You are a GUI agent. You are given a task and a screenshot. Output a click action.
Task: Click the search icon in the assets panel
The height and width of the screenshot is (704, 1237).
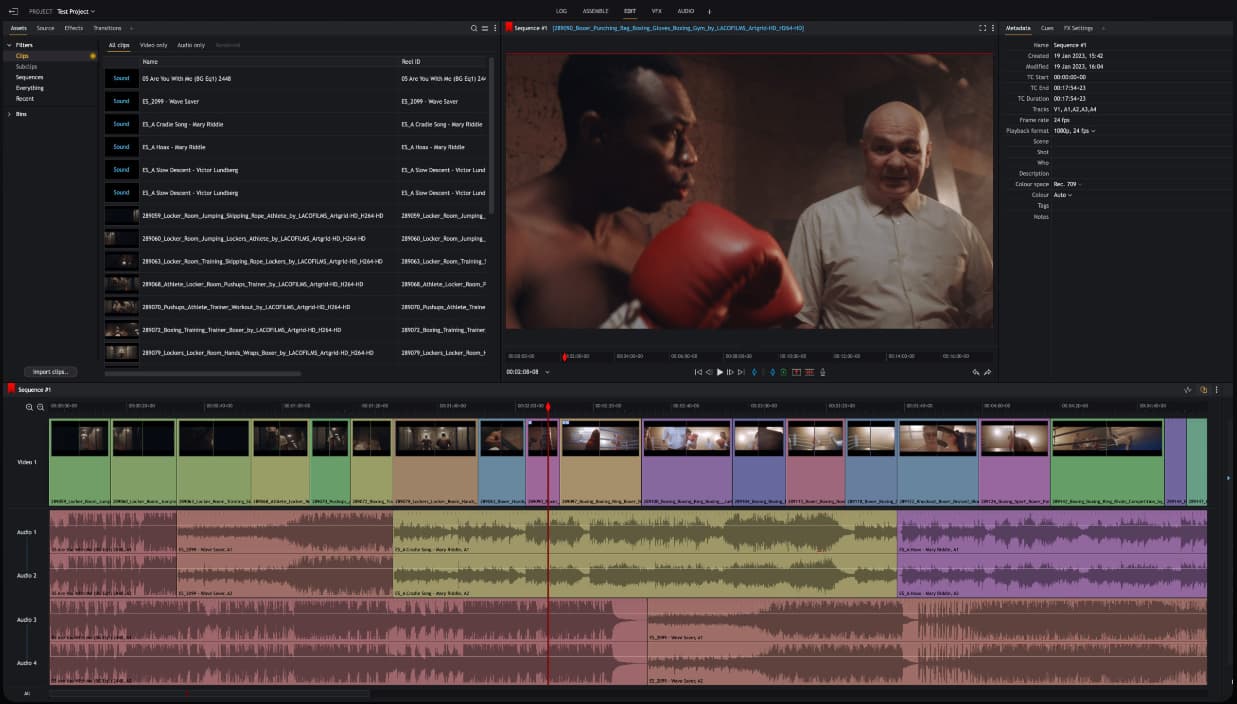(474, 28)
